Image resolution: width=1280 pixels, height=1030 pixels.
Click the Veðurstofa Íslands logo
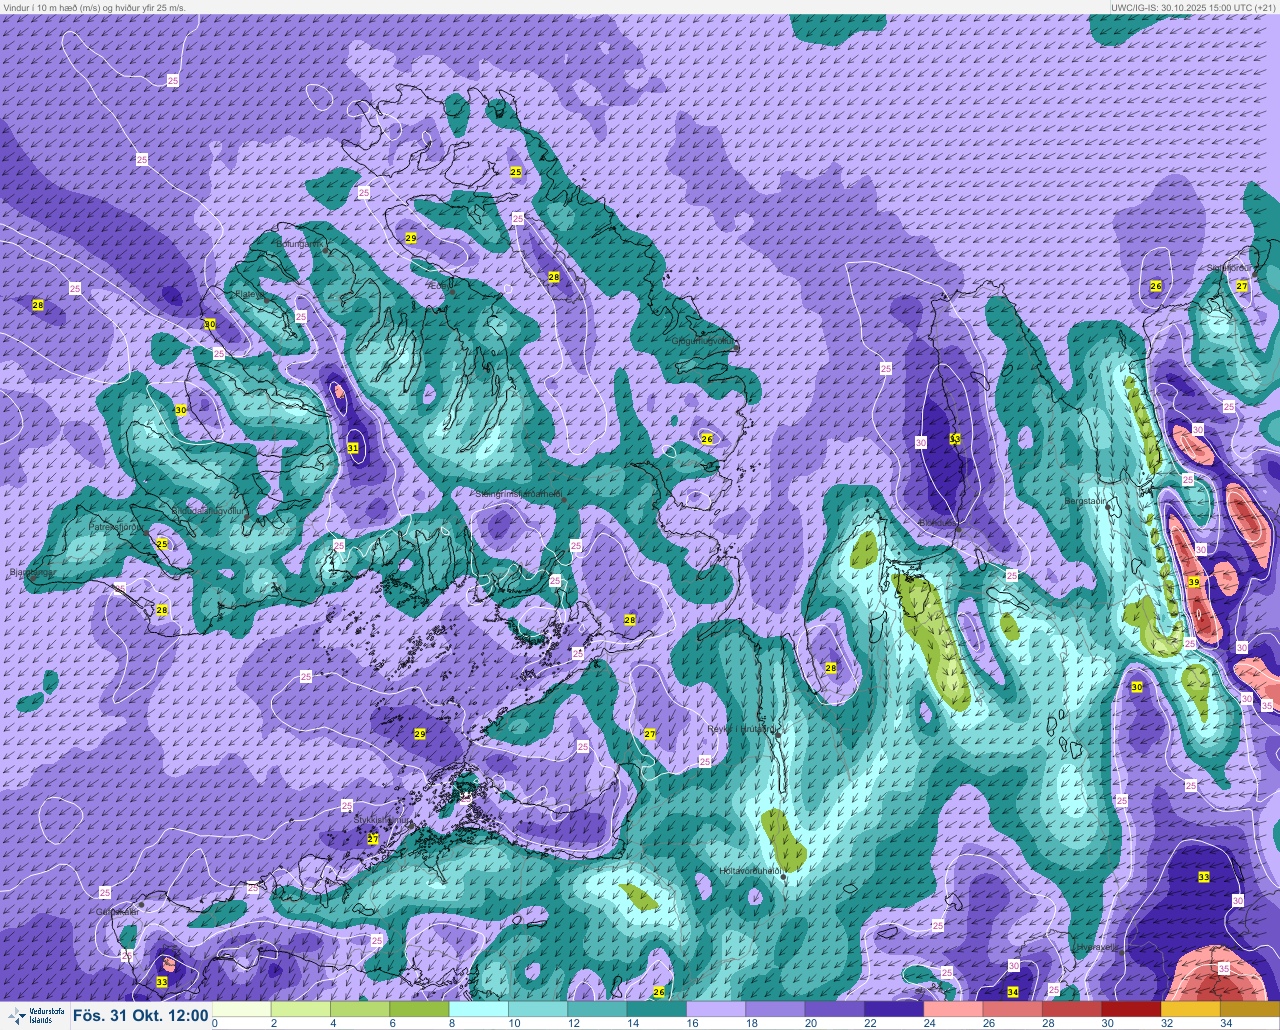[35, 1015]
